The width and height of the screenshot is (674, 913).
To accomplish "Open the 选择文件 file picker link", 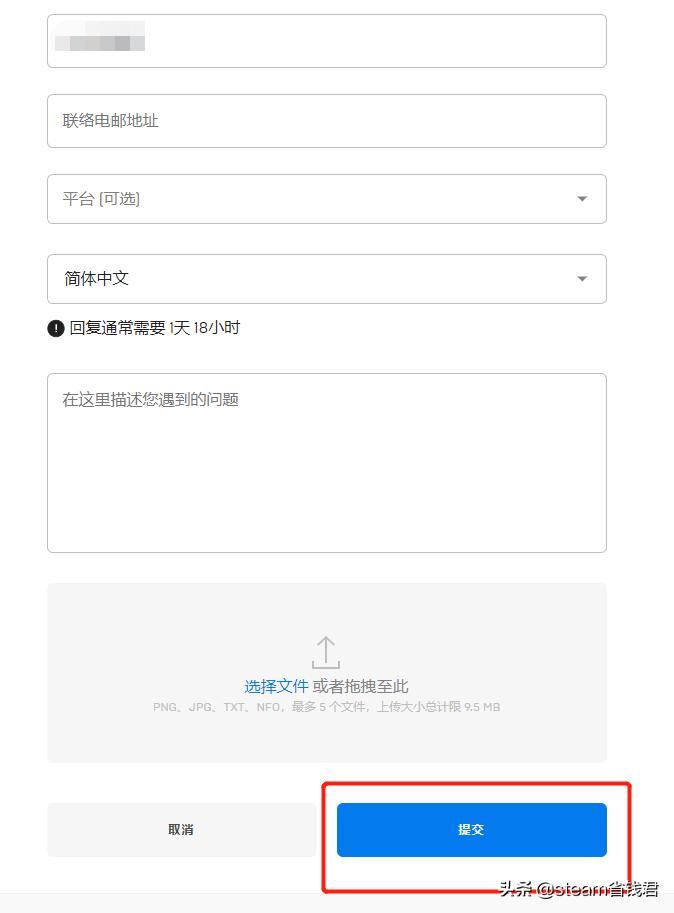I will (x=280, y=685).
